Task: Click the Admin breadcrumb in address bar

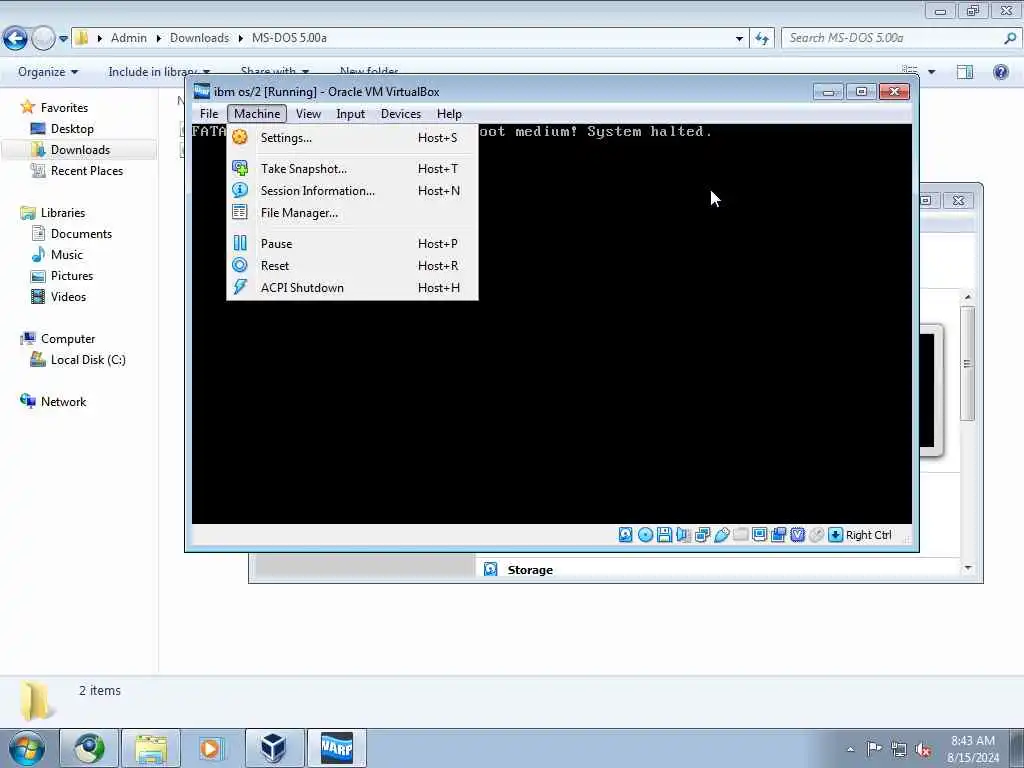Action: pos(129,38)
